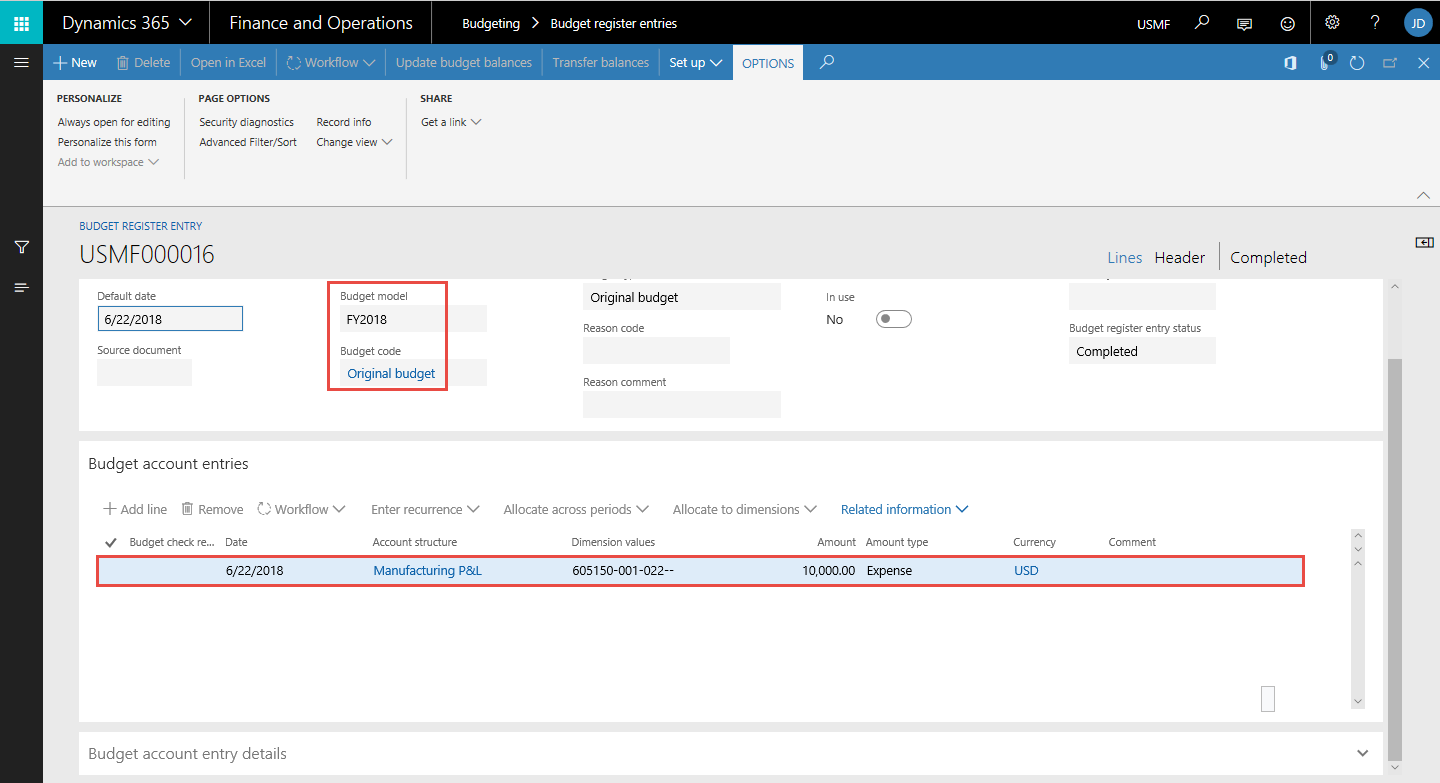Open the lines Workflow dropdown
The image size is (1440, 783).
click(x=301, y=509)
